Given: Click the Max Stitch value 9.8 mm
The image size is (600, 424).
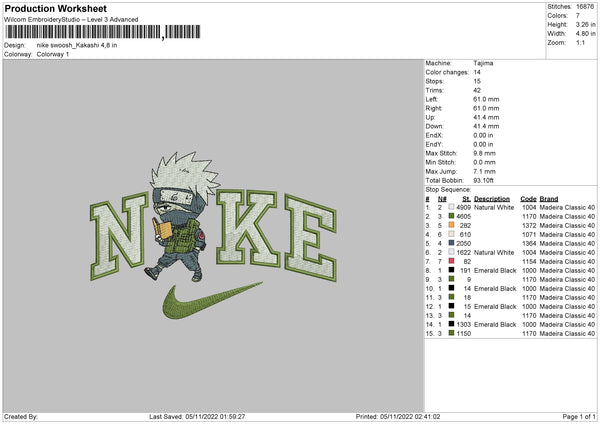Looking at the screenshot, I should (484, 153).
